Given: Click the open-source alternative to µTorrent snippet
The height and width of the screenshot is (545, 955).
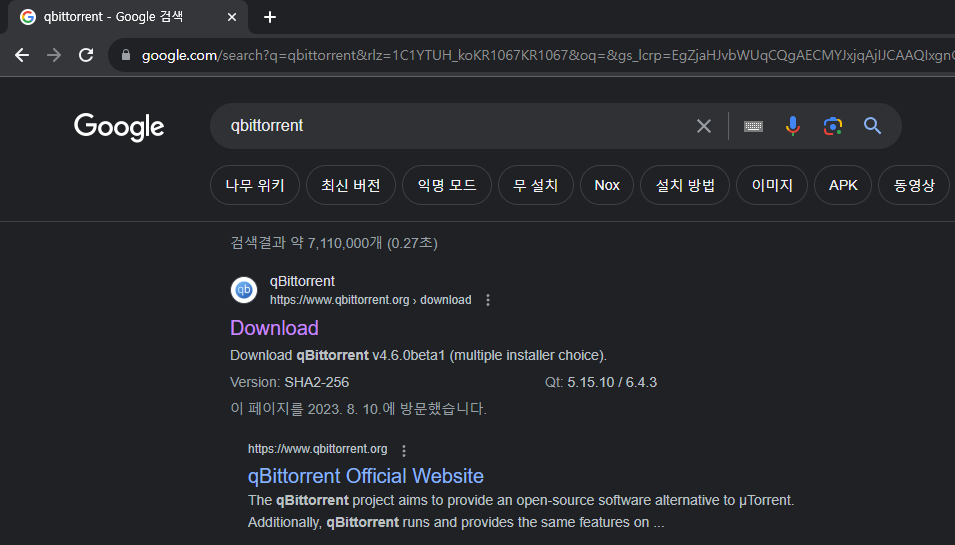Looking at the screenshot, I should tap(521, 512).
